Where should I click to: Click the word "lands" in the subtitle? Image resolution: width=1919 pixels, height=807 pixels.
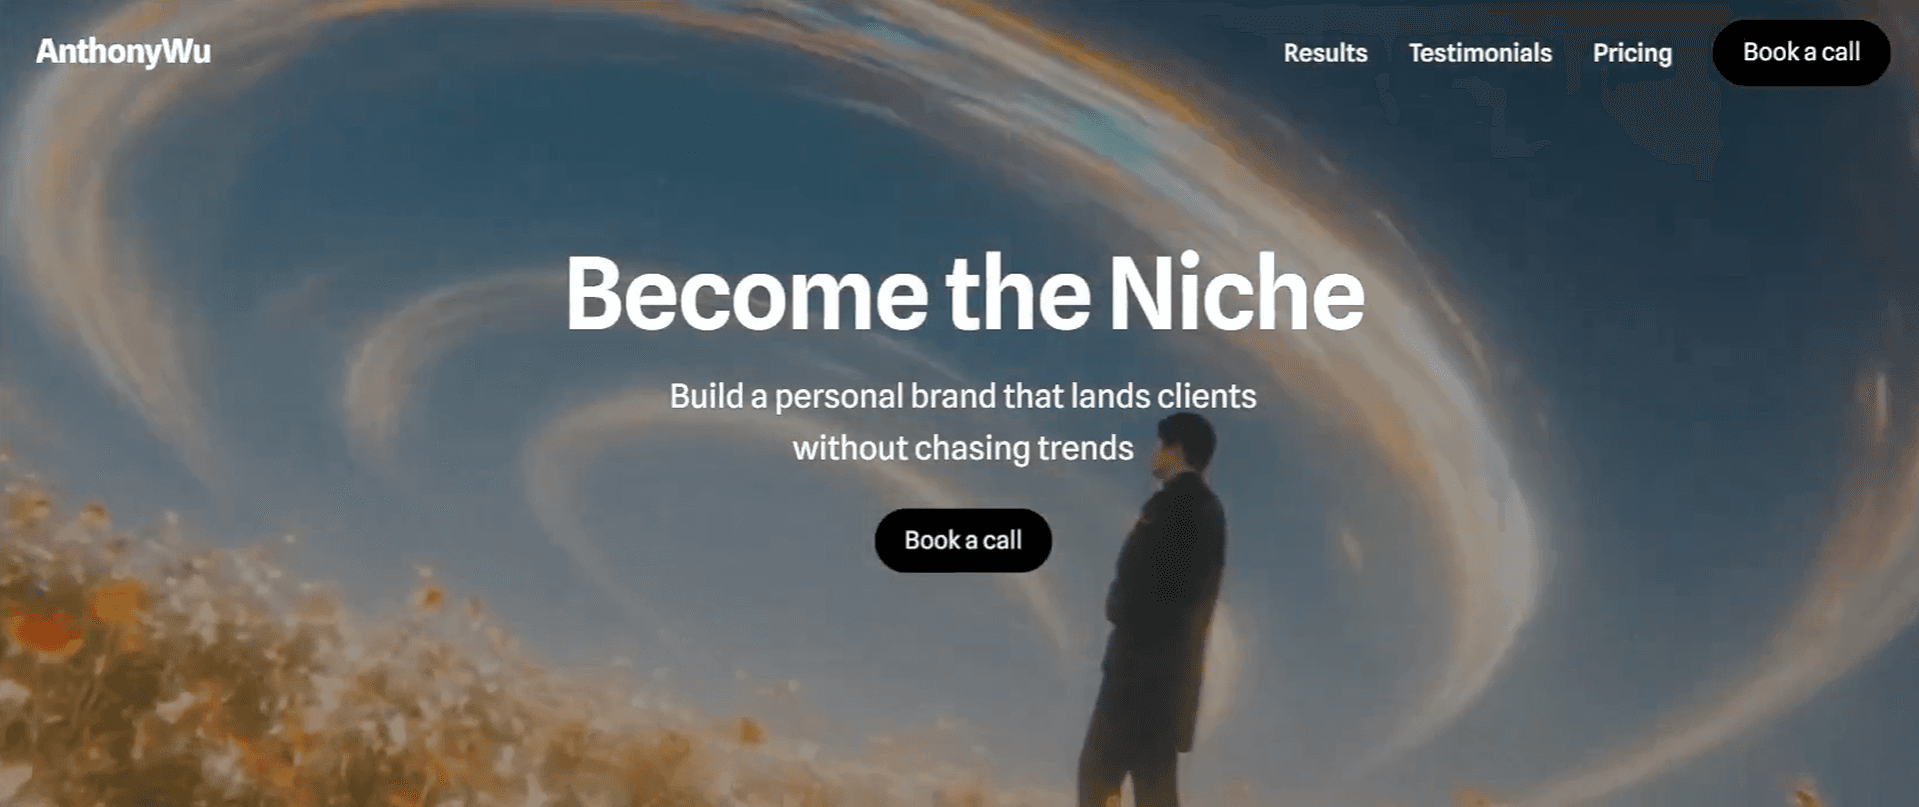click(x=1110, y=396)
